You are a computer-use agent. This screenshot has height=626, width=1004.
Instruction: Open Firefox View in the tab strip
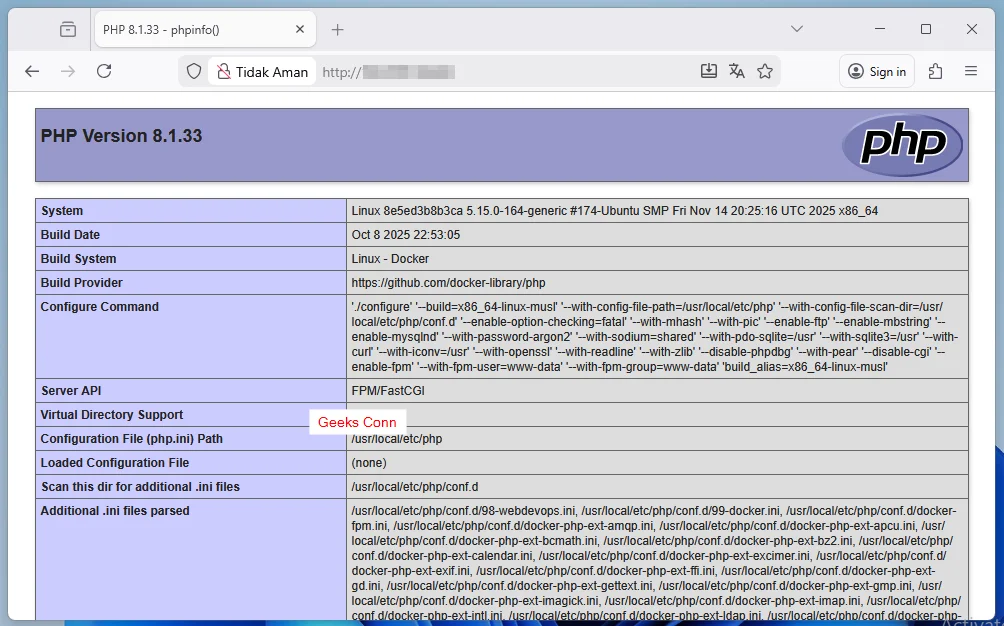[67, 29]
